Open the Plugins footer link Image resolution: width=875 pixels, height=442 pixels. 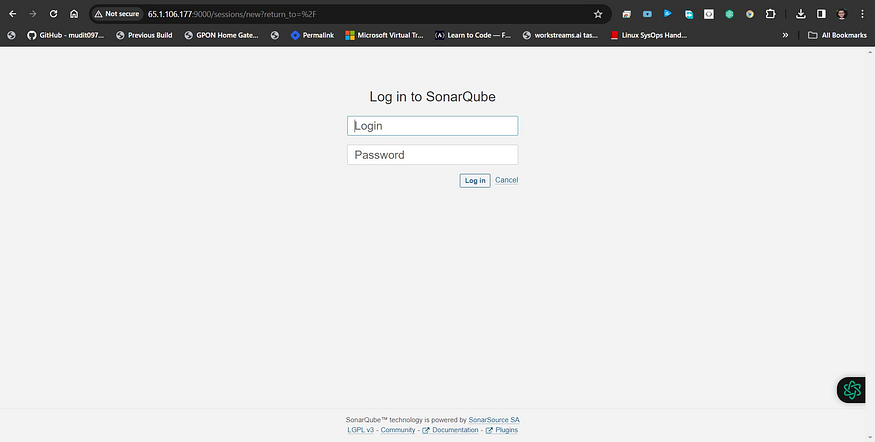point(502,430)
